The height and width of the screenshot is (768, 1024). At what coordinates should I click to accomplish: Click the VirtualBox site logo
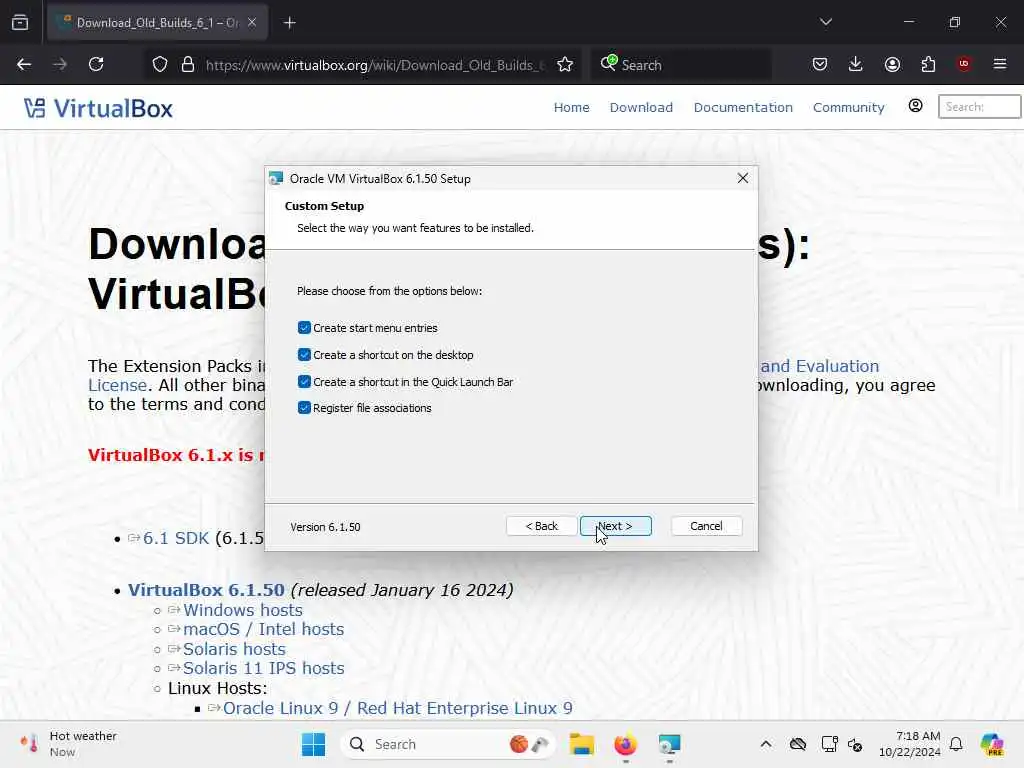coord(99,108)
